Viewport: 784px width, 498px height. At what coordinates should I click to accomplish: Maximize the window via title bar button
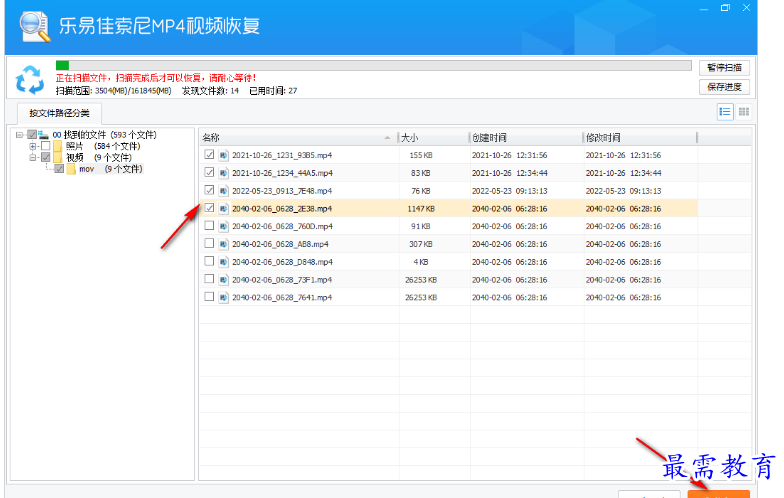click(725, 8)
